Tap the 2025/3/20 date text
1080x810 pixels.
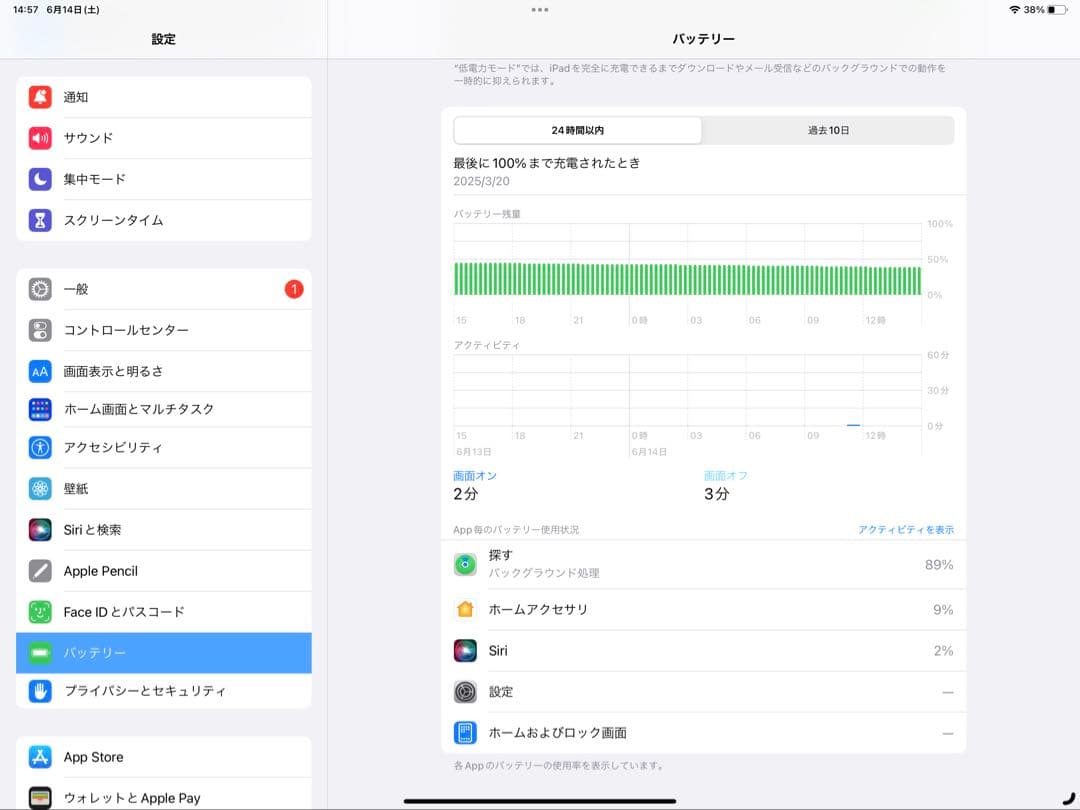pyautogui.click(x=481, y=181)
